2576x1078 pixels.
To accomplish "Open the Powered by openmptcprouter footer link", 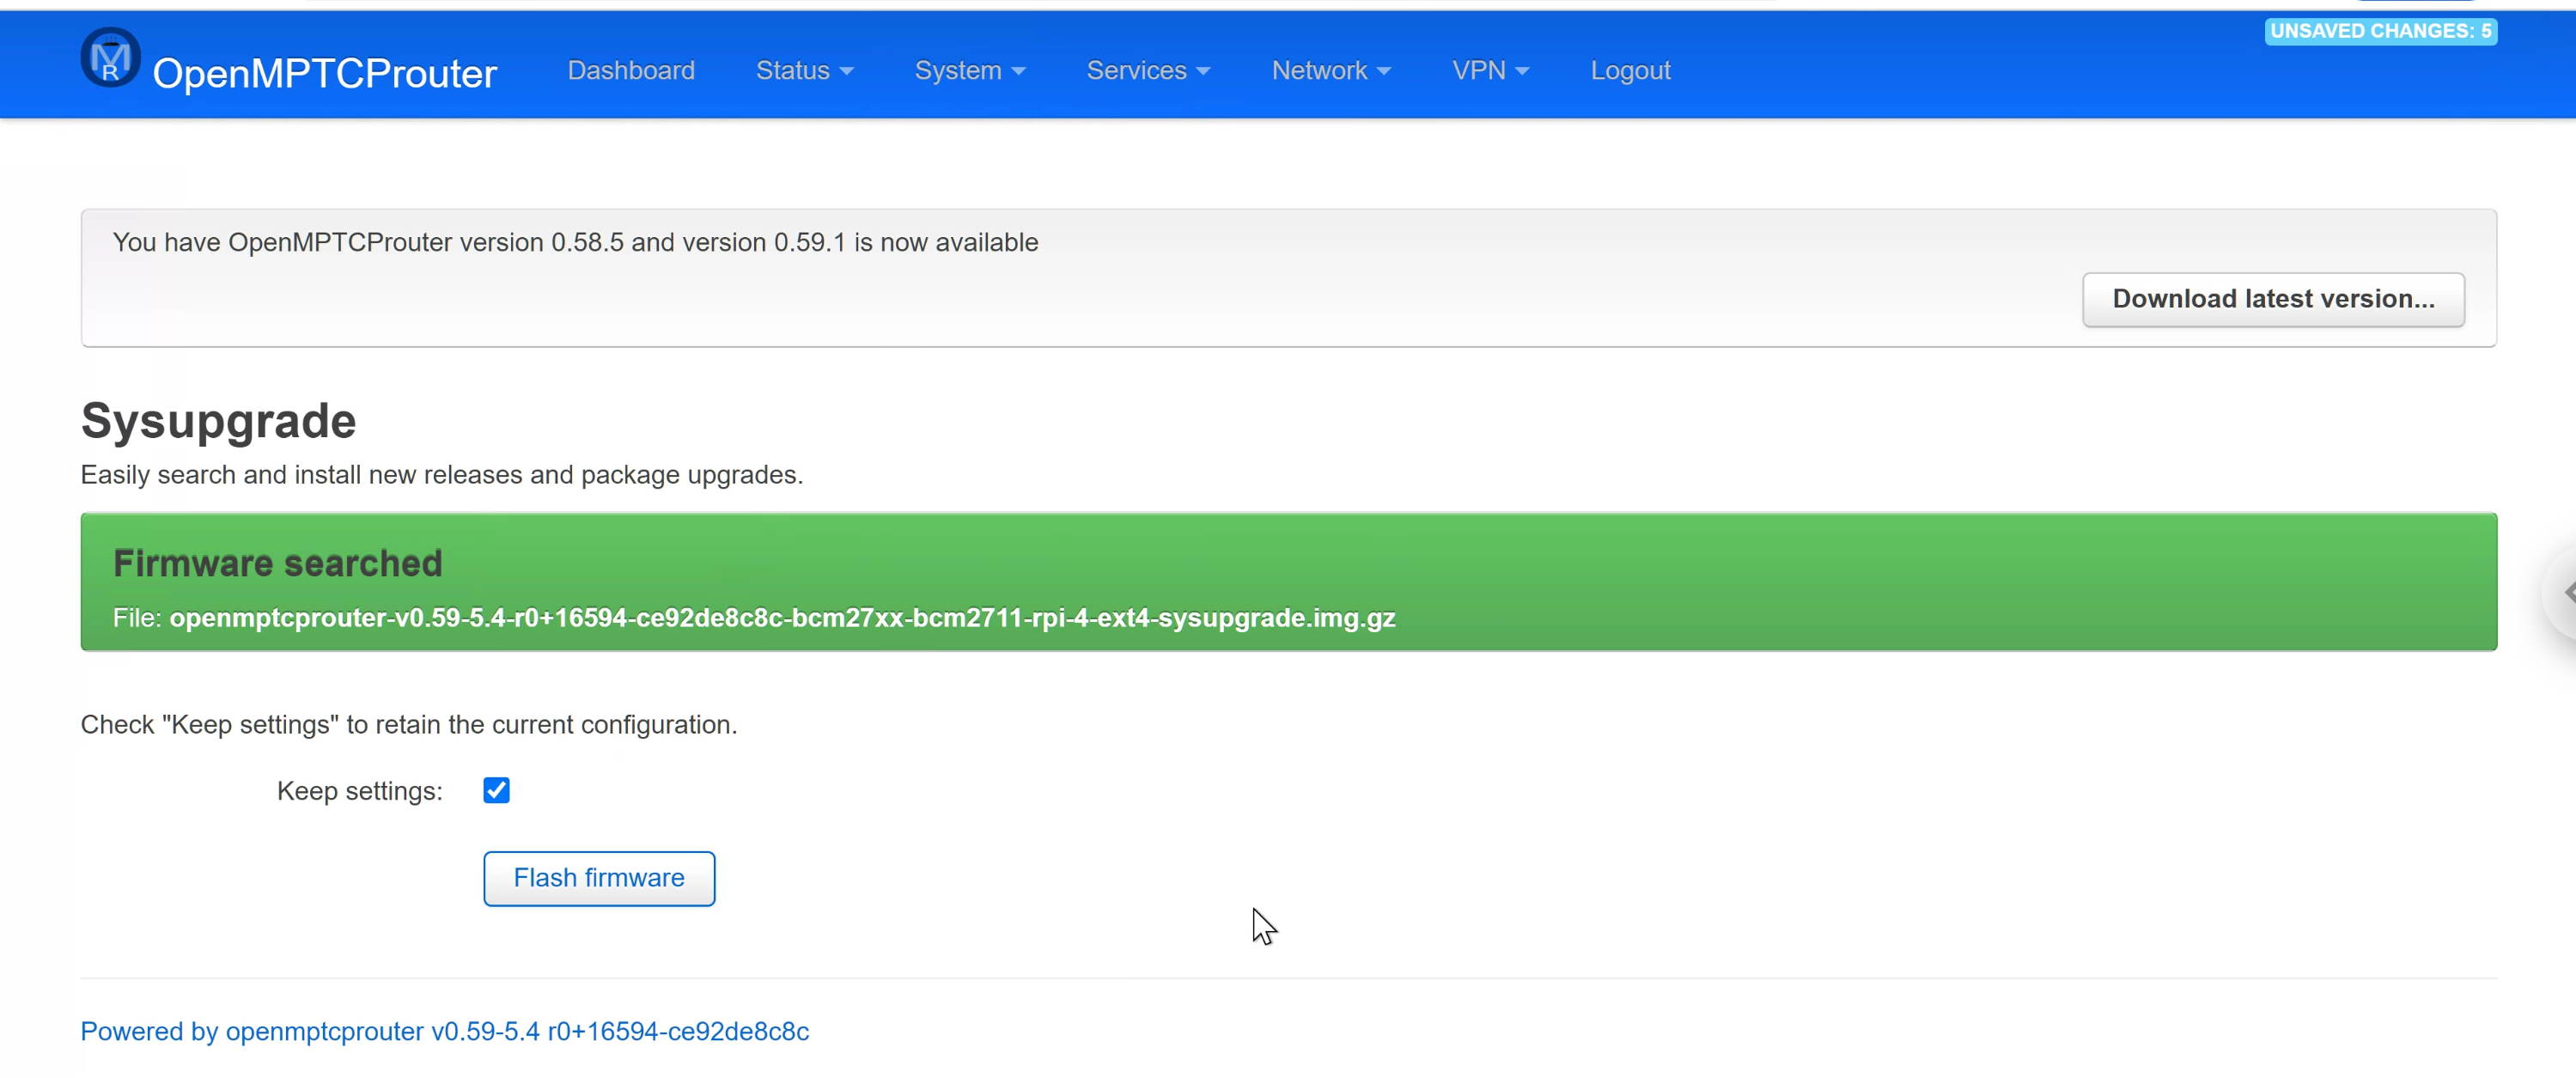I will [x=444, y=1031].
